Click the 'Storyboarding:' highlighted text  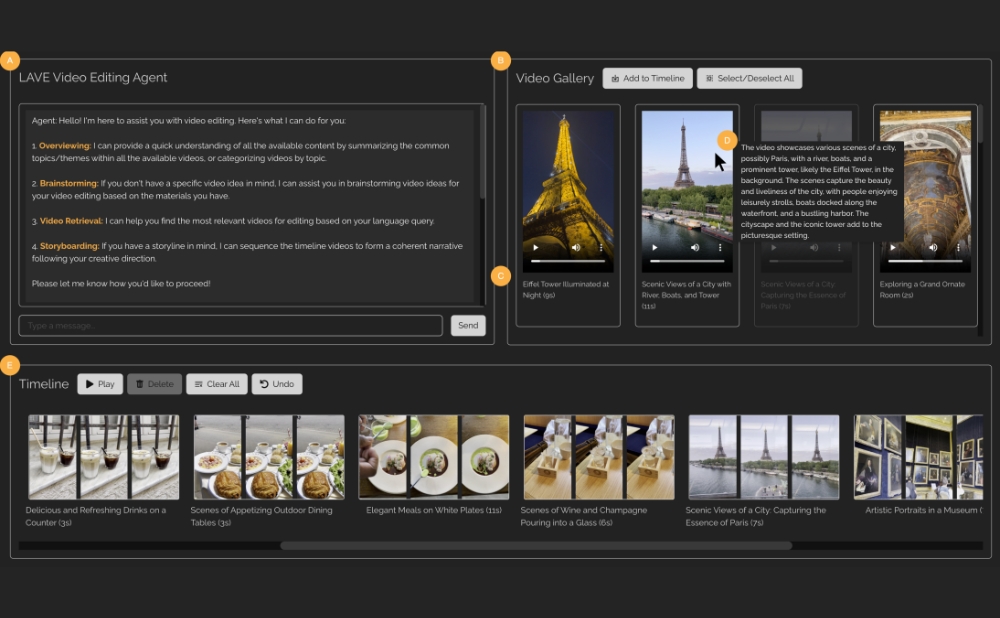[70, 246]
